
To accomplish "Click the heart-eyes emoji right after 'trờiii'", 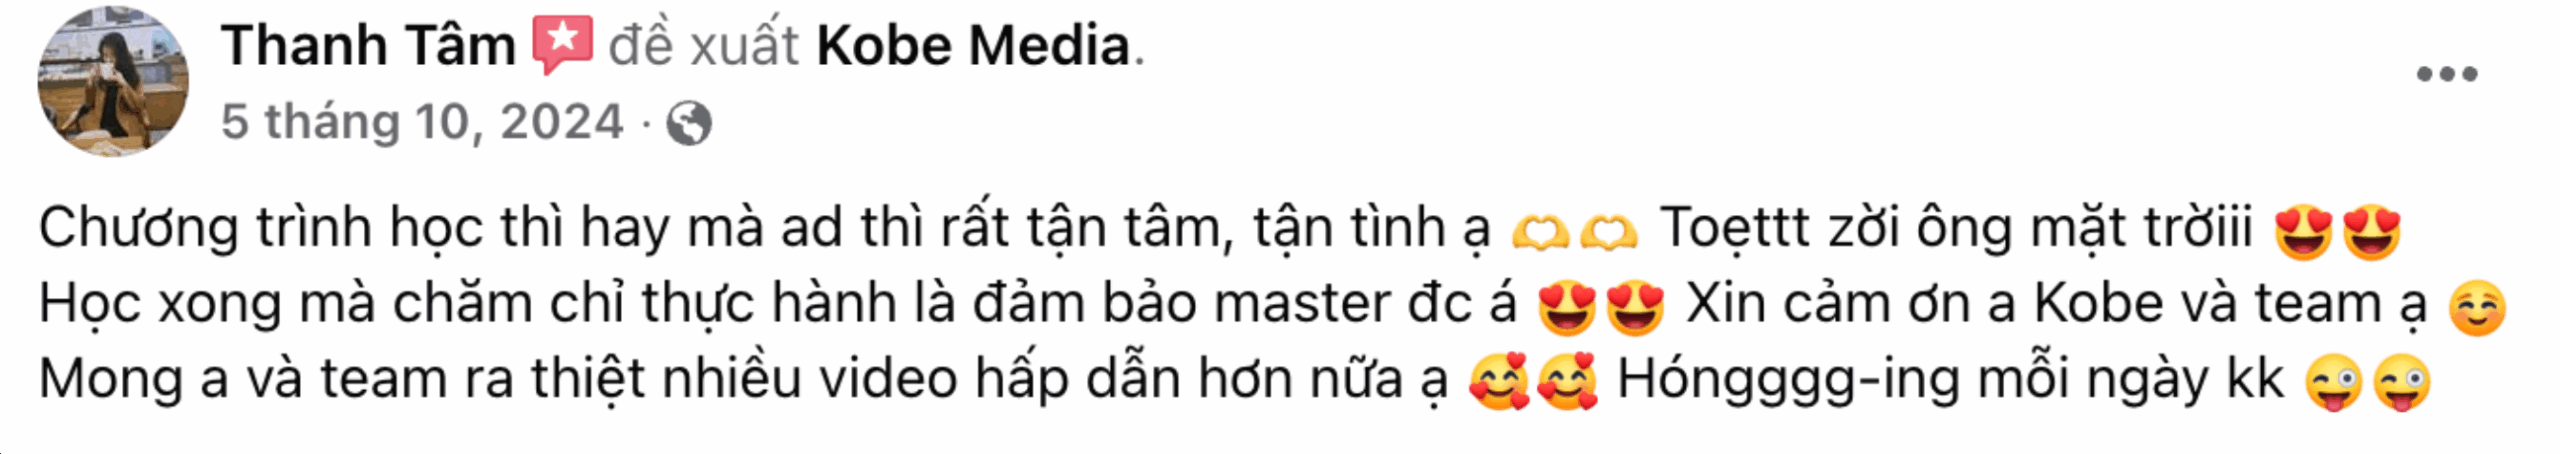I will [2303, 232].
